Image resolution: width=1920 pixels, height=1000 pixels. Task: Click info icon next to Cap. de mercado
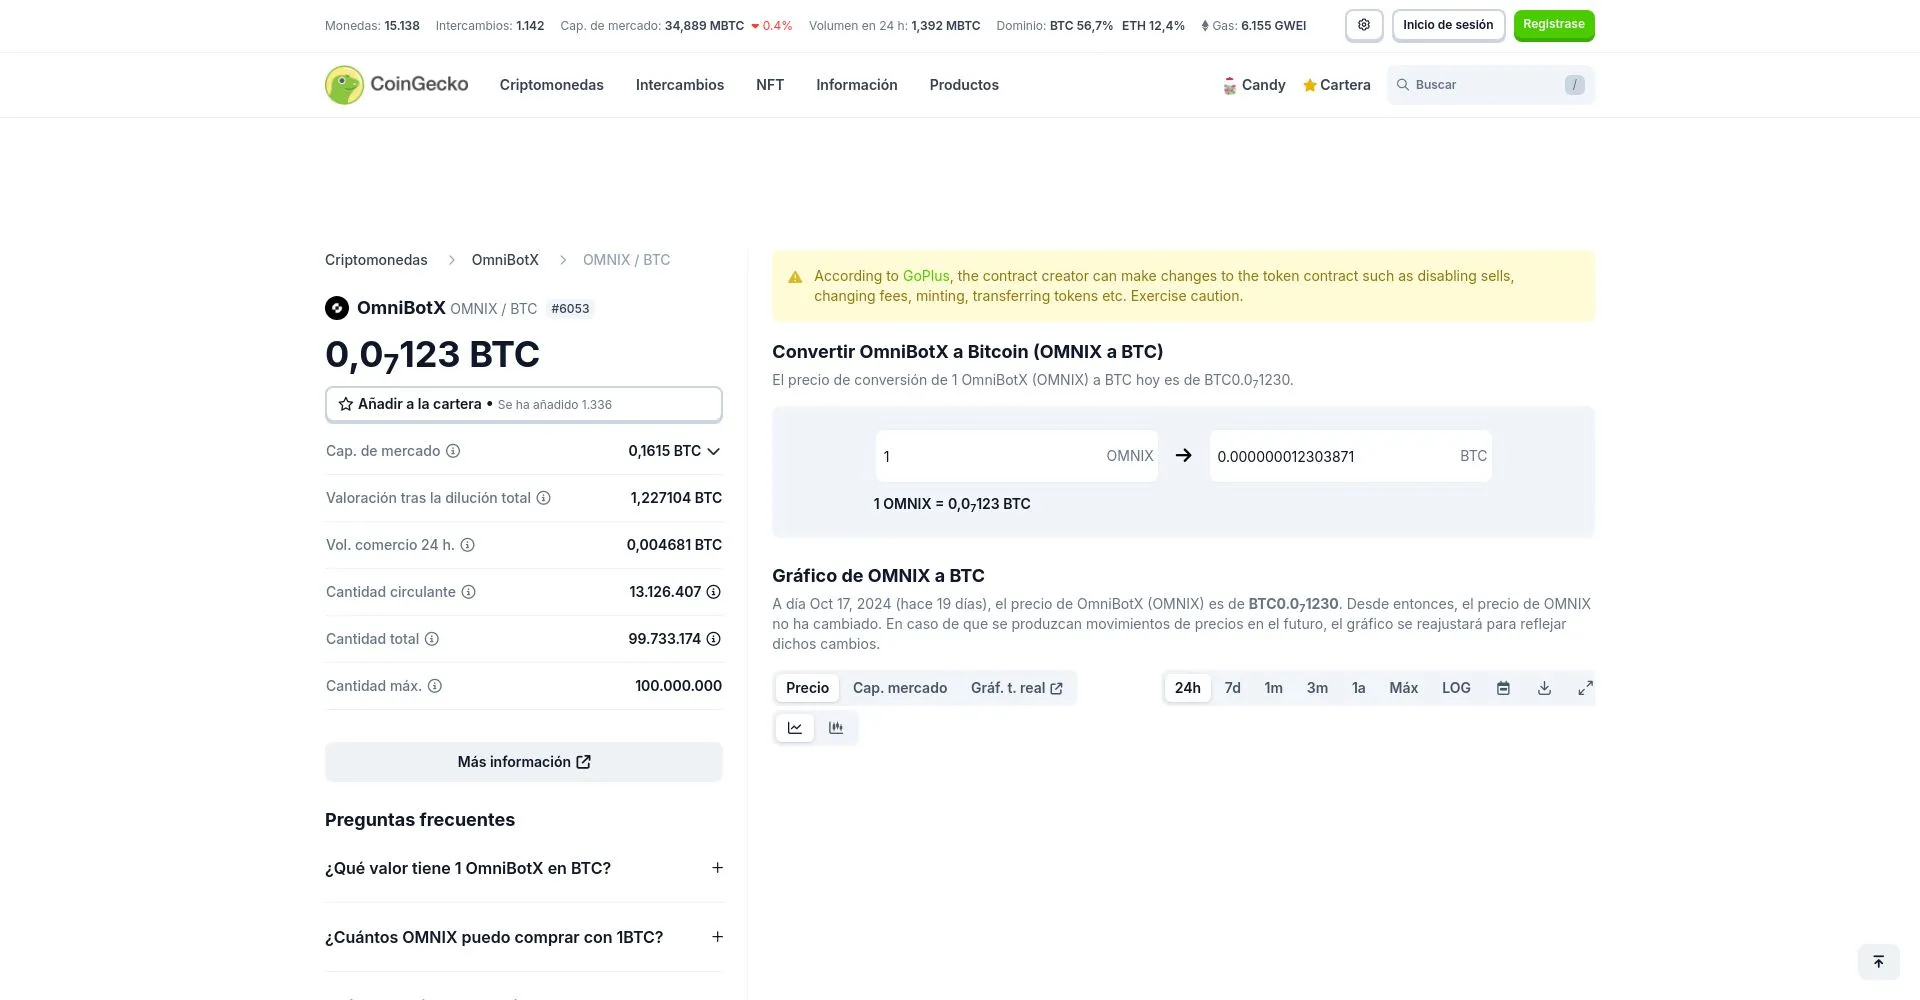pos(453,451)
